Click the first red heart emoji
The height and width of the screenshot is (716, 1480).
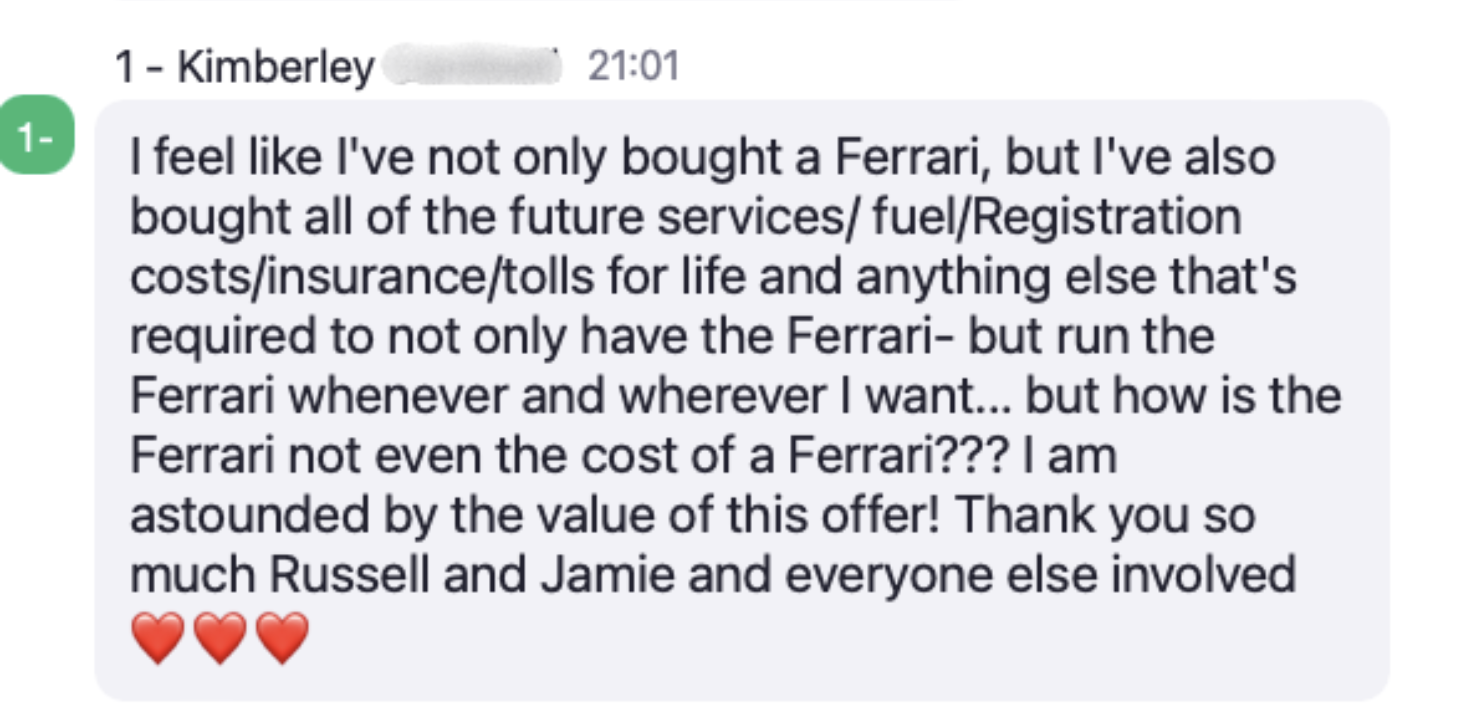point(158,637)
